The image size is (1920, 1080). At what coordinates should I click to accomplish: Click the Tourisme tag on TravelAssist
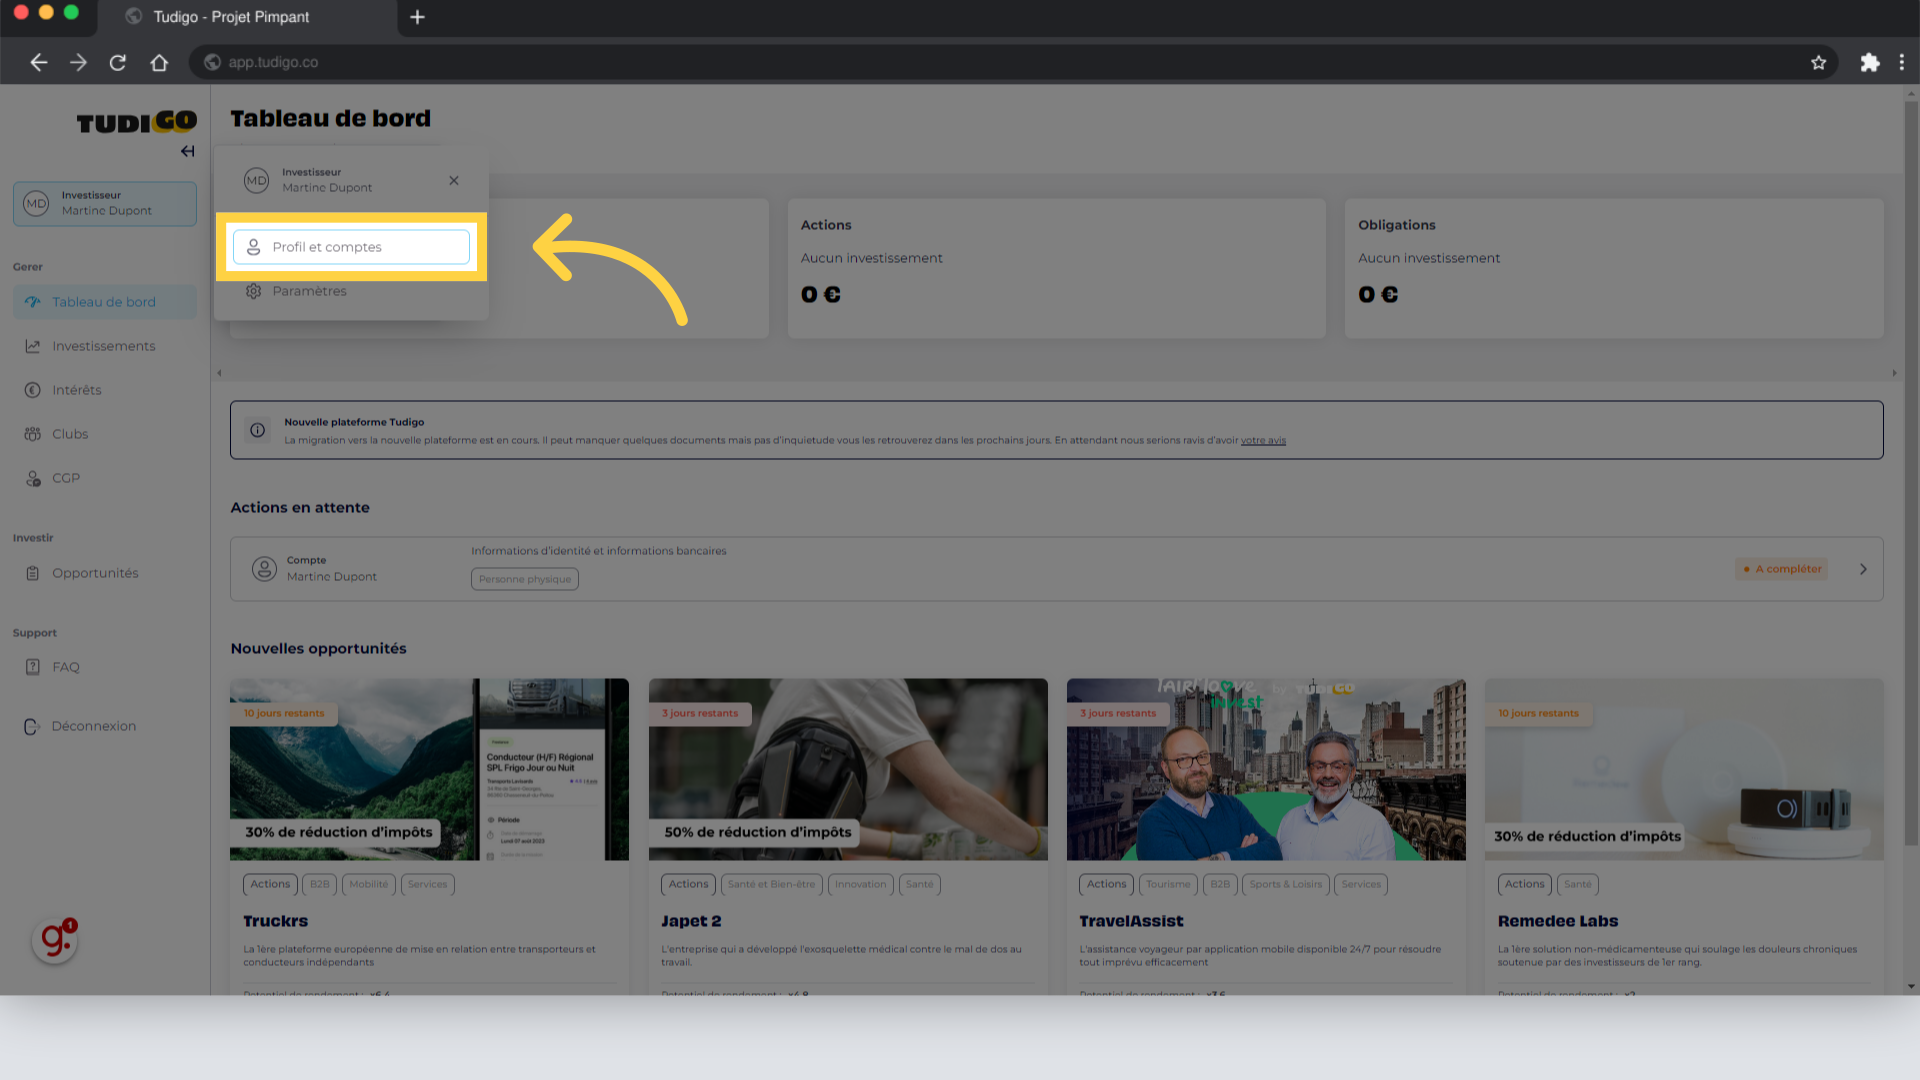pos(1168,884)
